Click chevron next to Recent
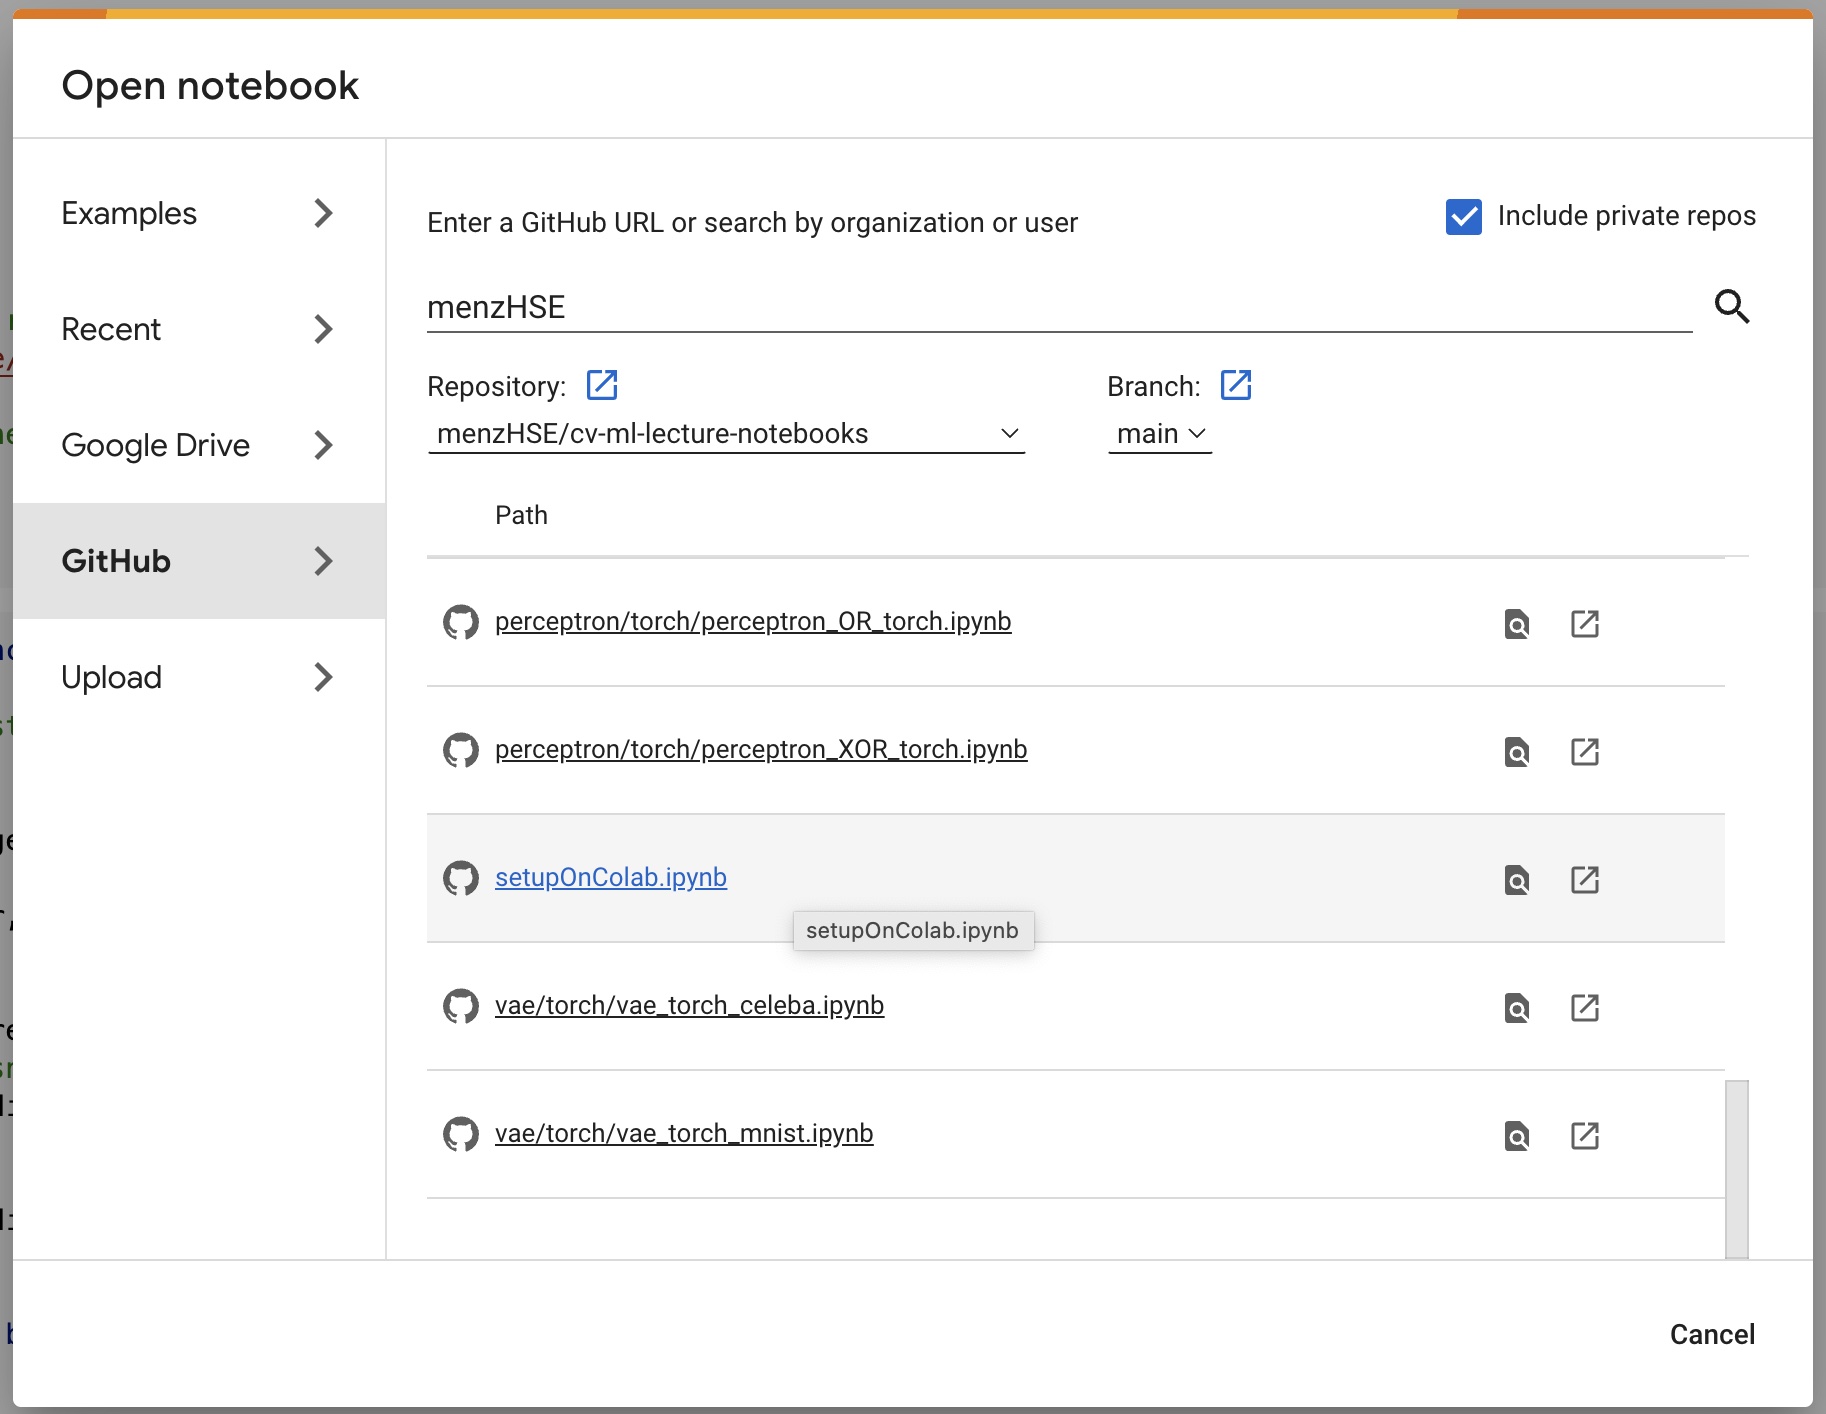The height and width of the screenshot is (1414, 1826). click(323, 329)
